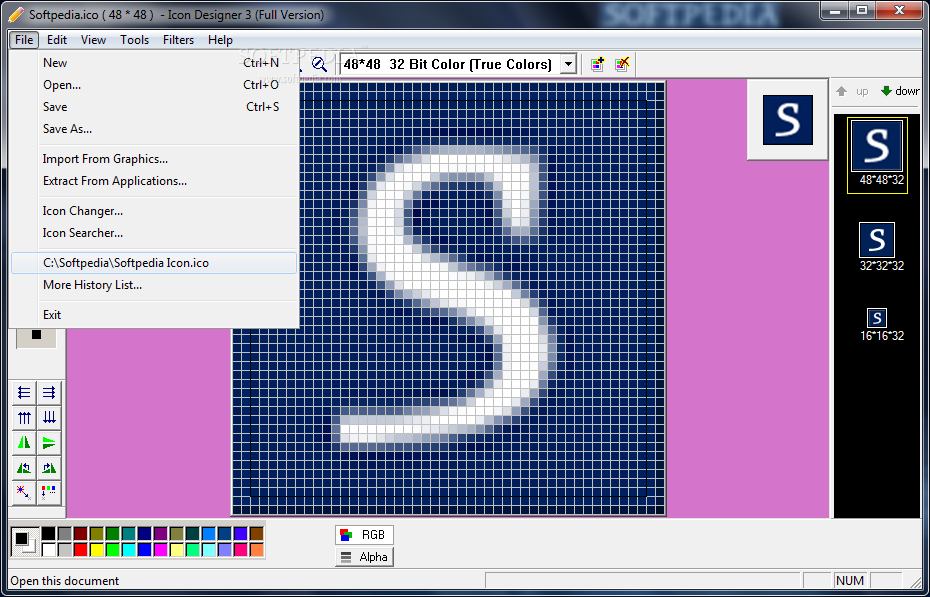This screenshot has width=930, height=597.
Task: Rotate the image counter-clockwise
Action: point(24,468)
